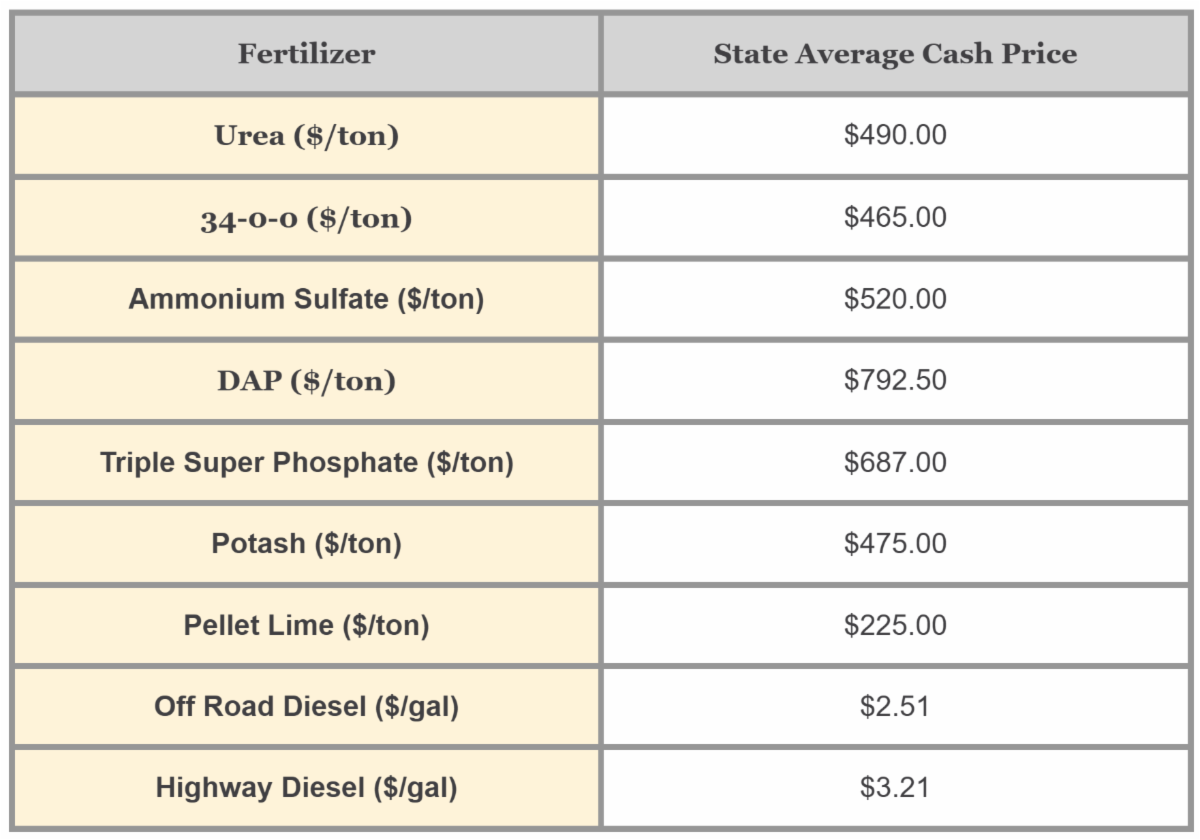Select the DAP ($/ton) cell
This screenshot has width=1200, height=840.
pyautogui.click(x=306, y=381)
